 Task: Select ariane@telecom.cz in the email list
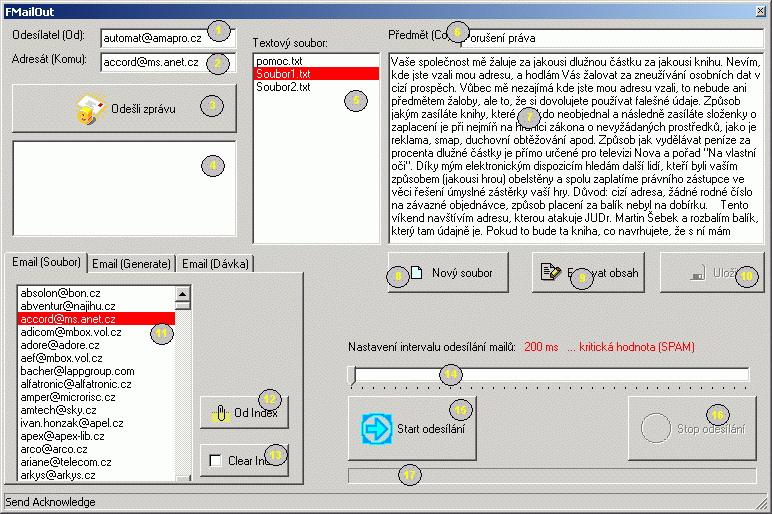coord(96,462)
